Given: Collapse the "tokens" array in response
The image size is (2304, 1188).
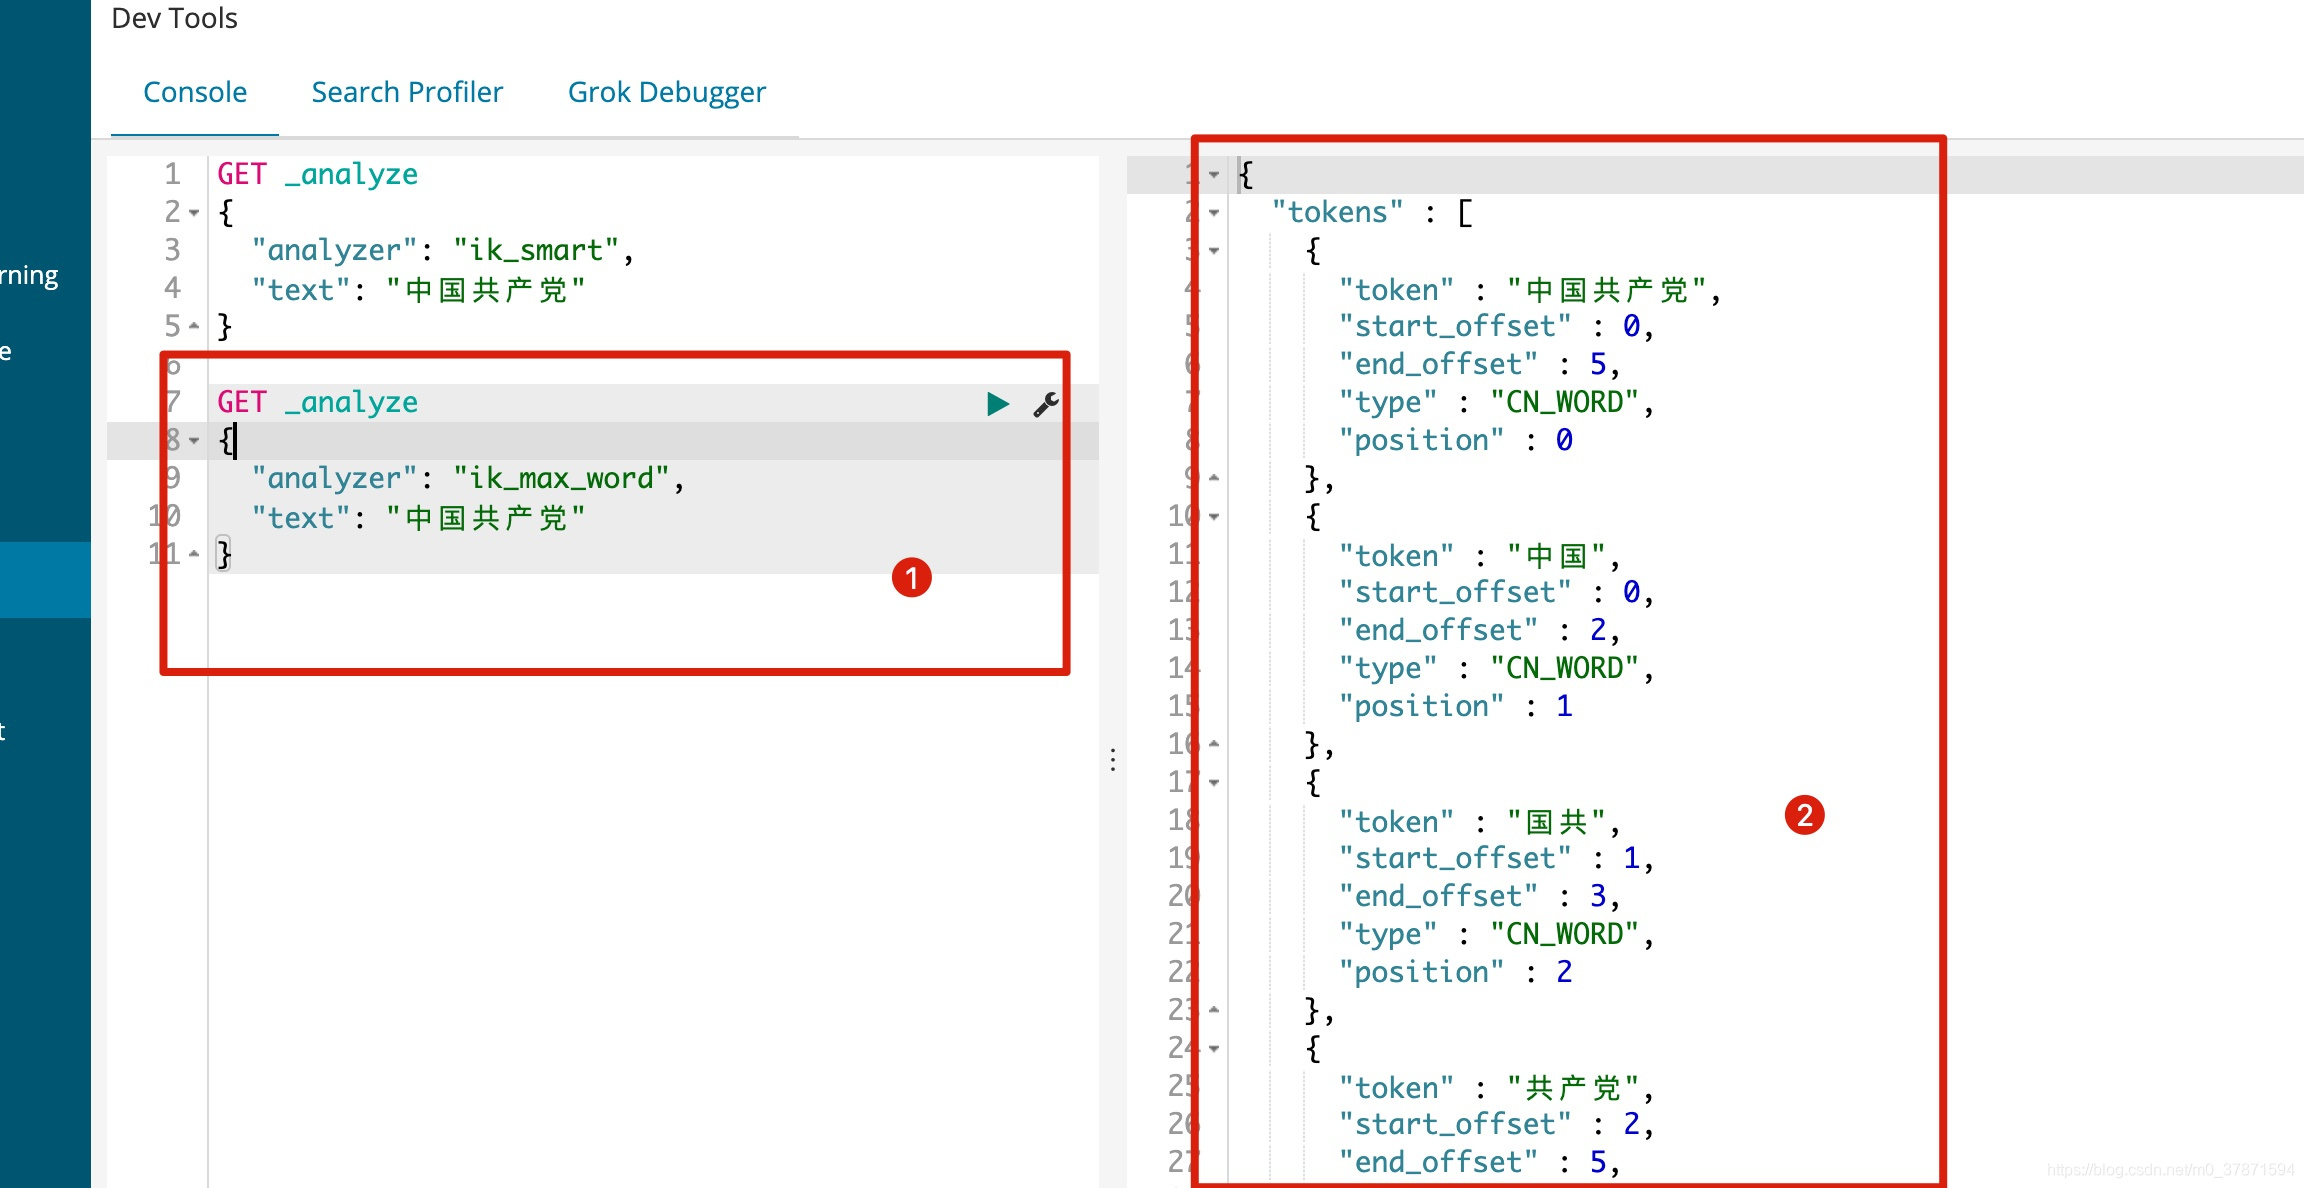Looking at the screenshot, I should coord(1214,213).
